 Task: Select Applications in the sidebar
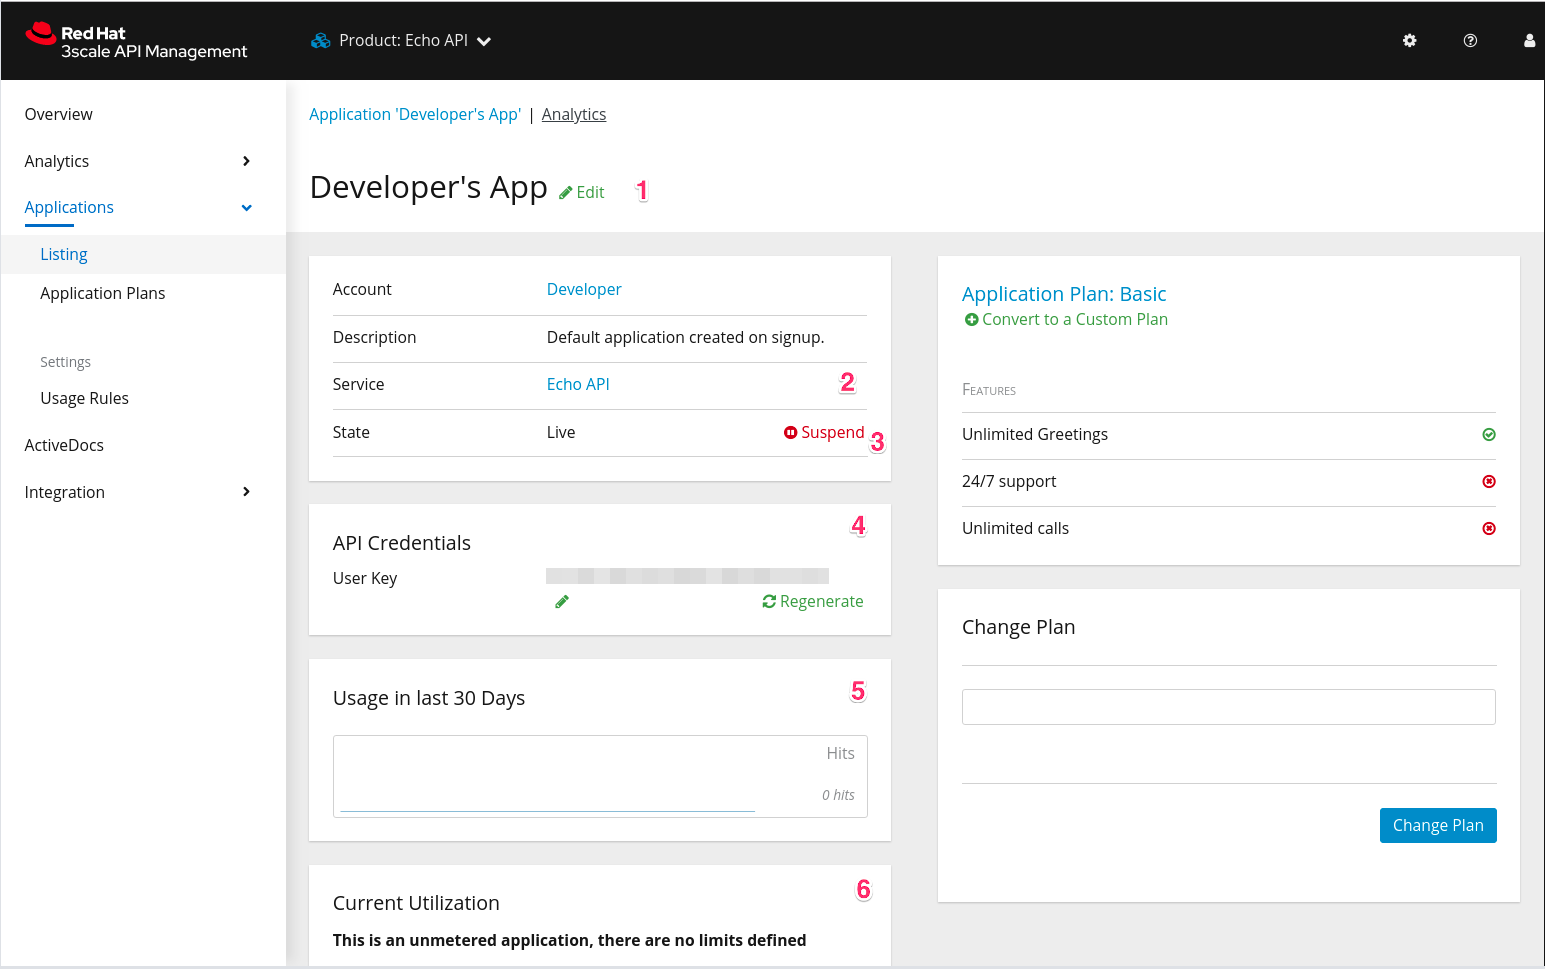point(69,207)
